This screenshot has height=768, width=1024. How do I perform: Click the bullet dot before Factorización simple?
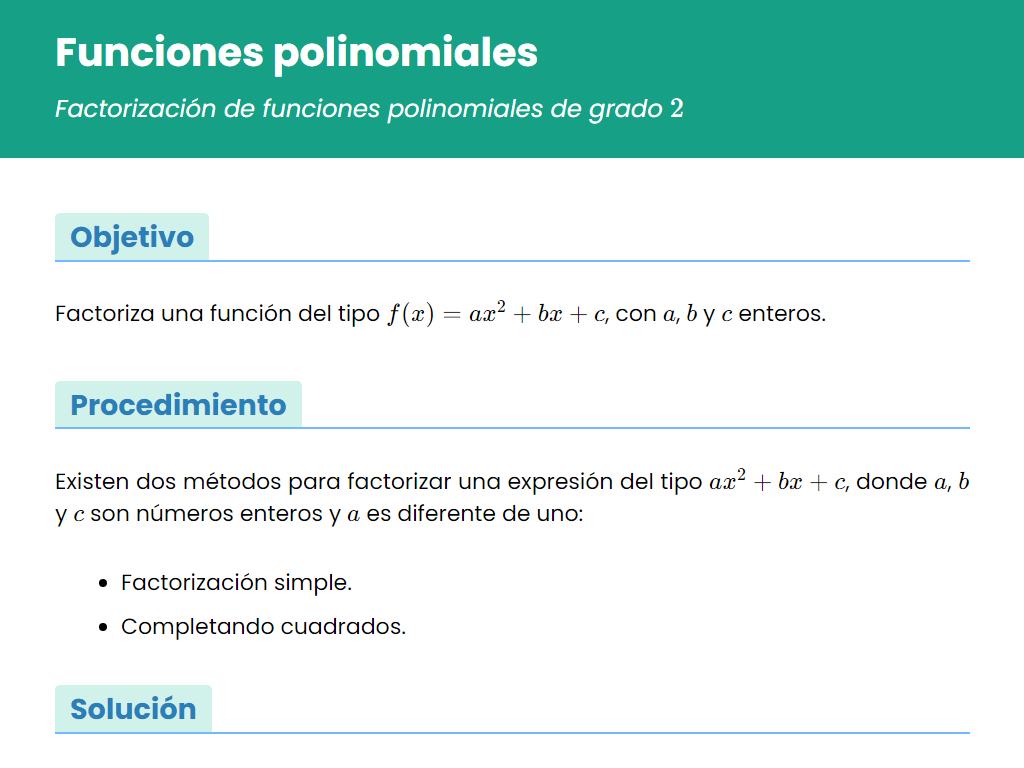click(103, 583)
